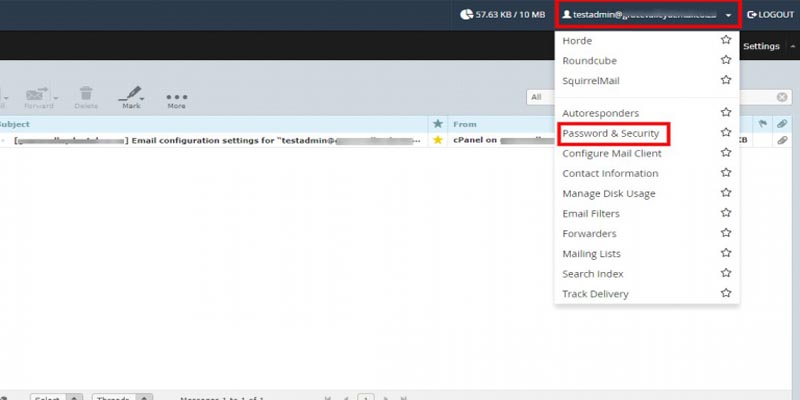Toggle the Email Filters star
The height and width of the screenshot is (400, 800).
click(726, 213)
